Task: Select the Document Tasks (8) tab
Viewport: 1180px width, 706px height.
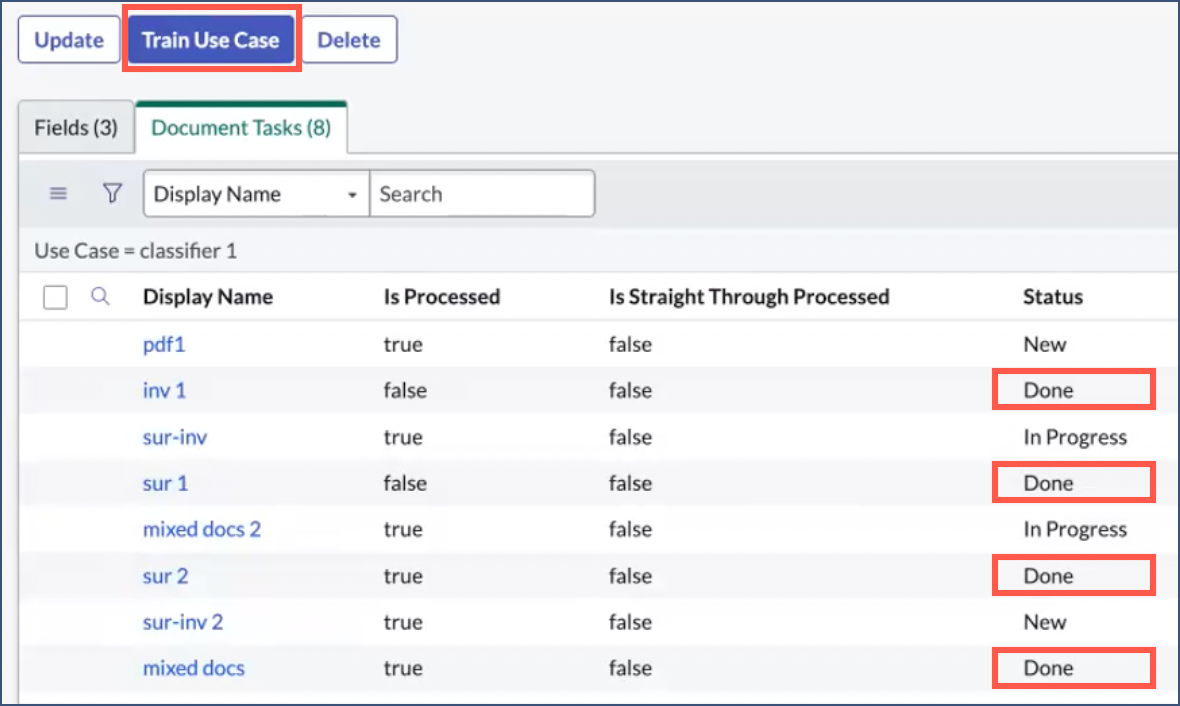Action: 241,128
